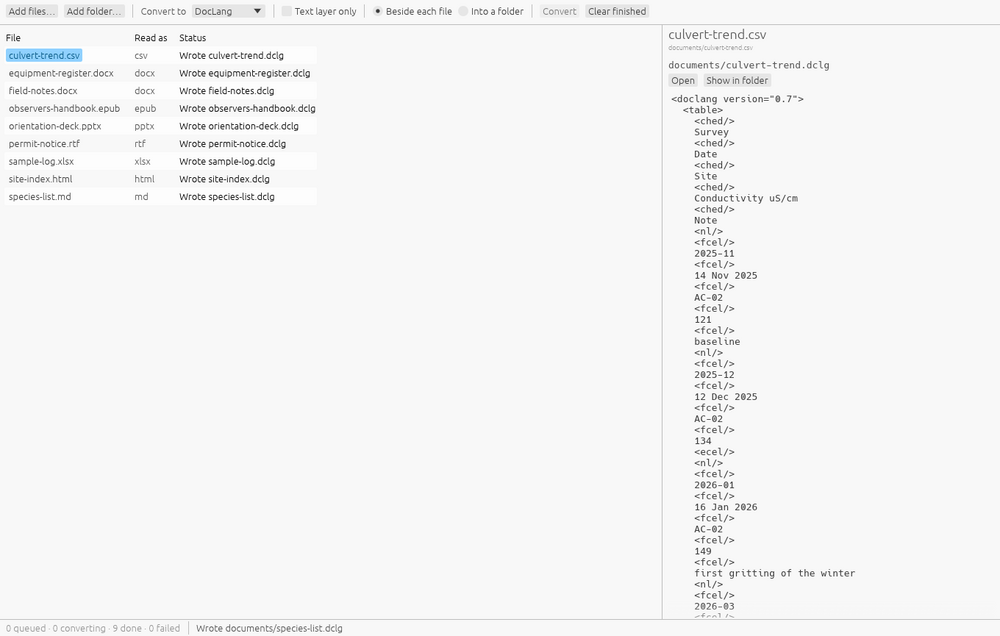Select sample-log.xlsx in the file list
1000x636 pixels.
coord(41,161)
